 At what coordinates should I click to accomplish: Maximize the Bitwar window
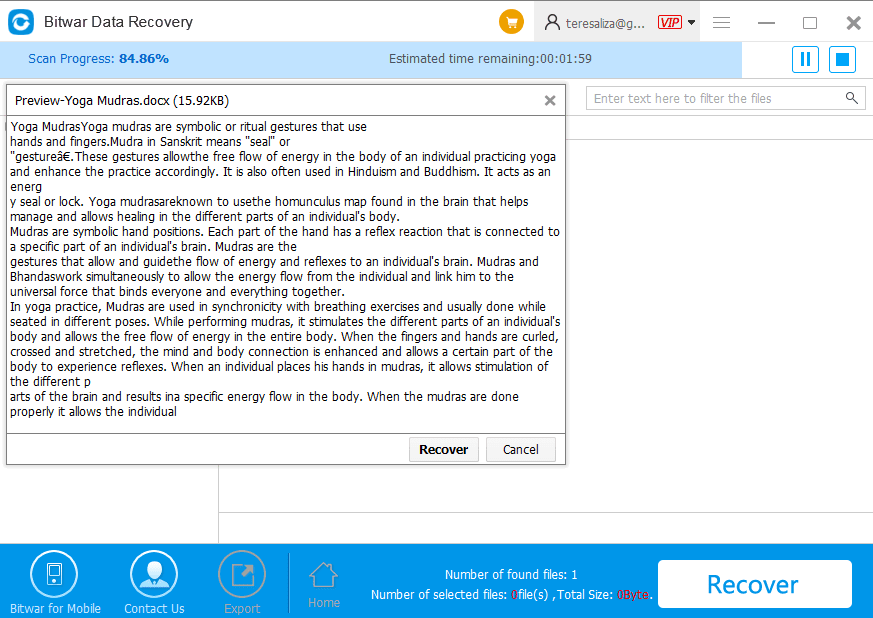(x=810, y=23)
